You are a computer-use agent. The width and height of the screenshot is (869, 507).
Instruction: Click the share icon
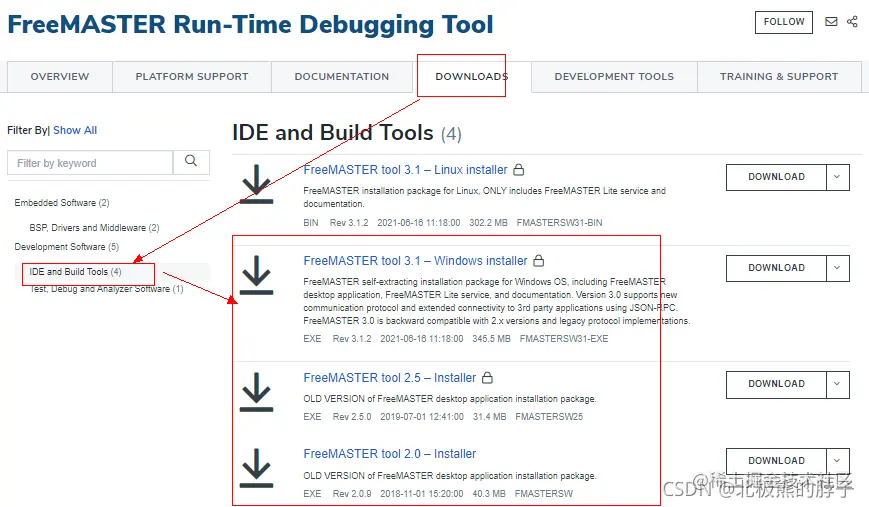(852, 22)
